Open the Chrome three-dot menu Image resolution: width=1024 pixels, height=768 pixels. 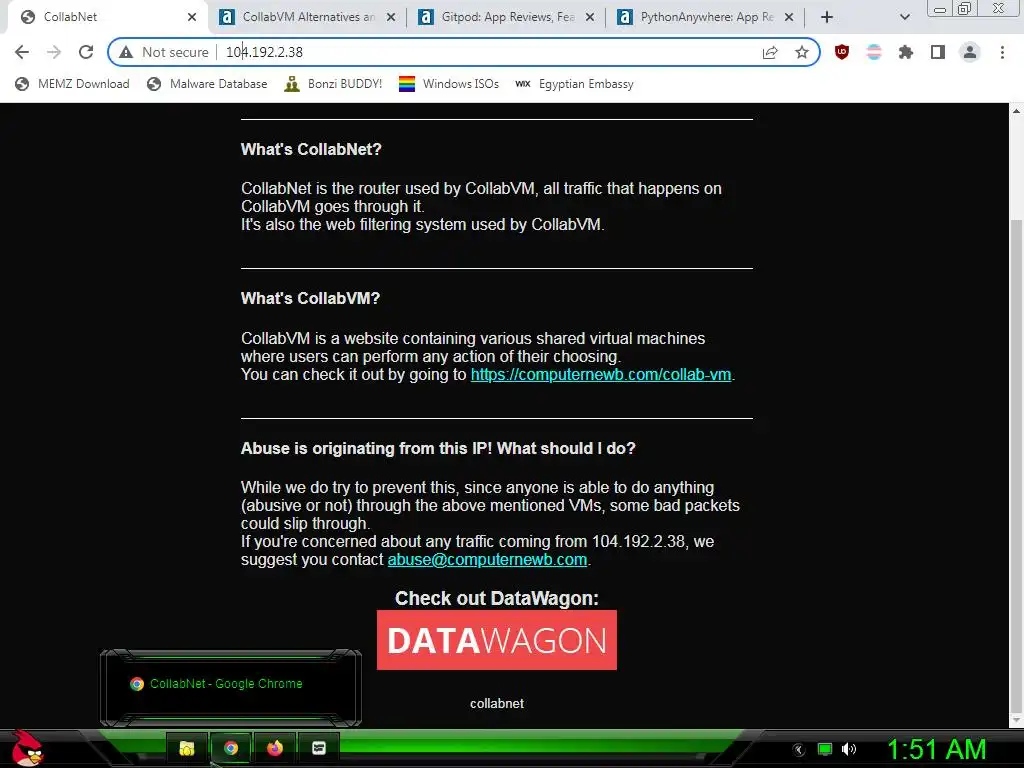1002,52
